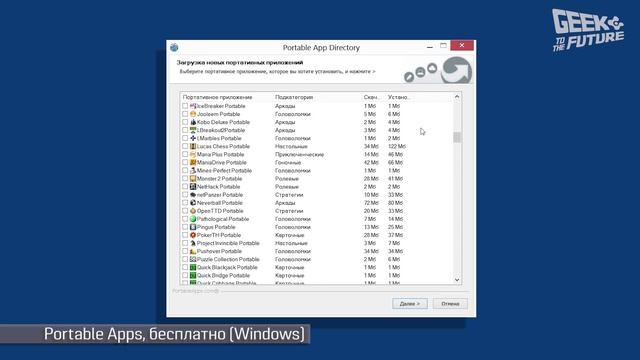The height and width of the screenshot is (360, 640).
Task: Click Карточные subcategory of Quick Blackjack
Action: point(289,268)
